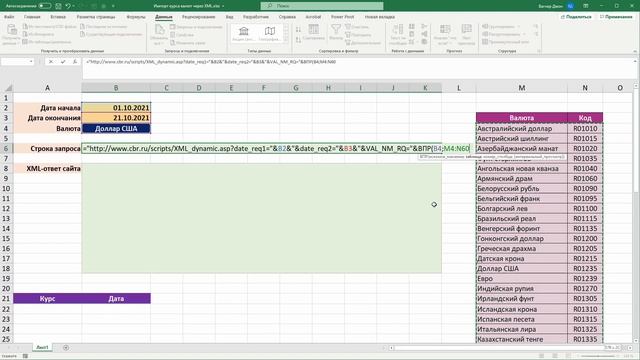Screen dimensions: 640x360
Task: Click the From Table/Range icon
Action: (x=25, y=42)
